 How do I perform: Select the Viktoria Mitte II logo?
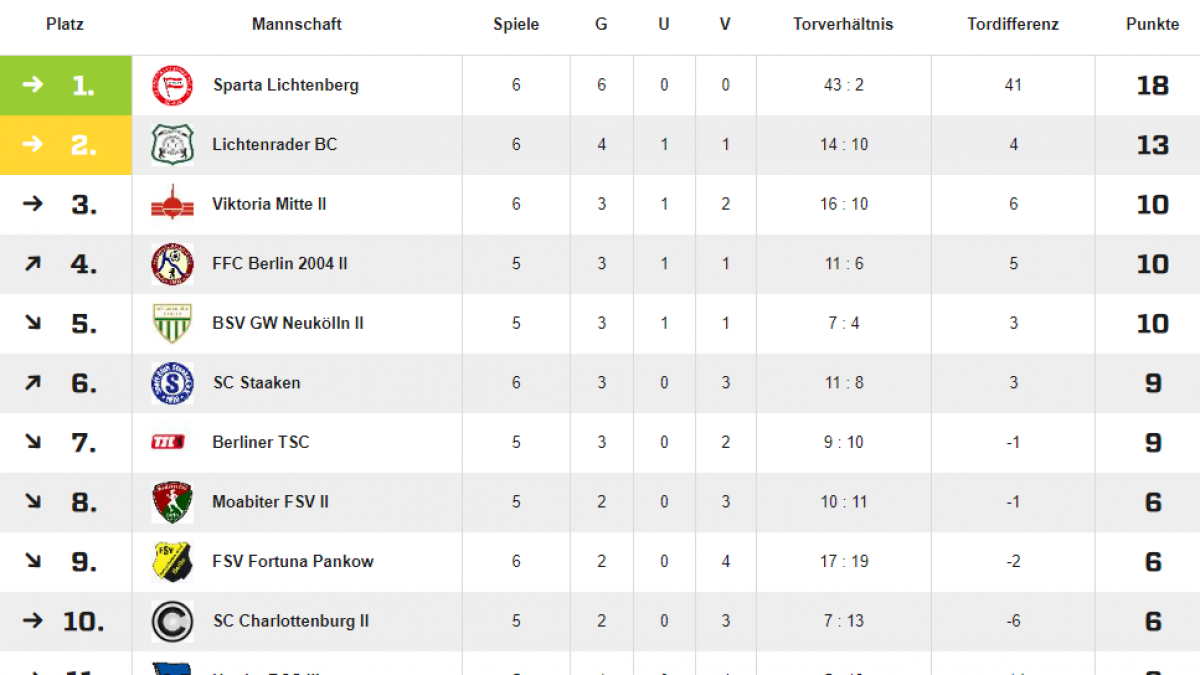pyautogui.click(x=172, y=204)
